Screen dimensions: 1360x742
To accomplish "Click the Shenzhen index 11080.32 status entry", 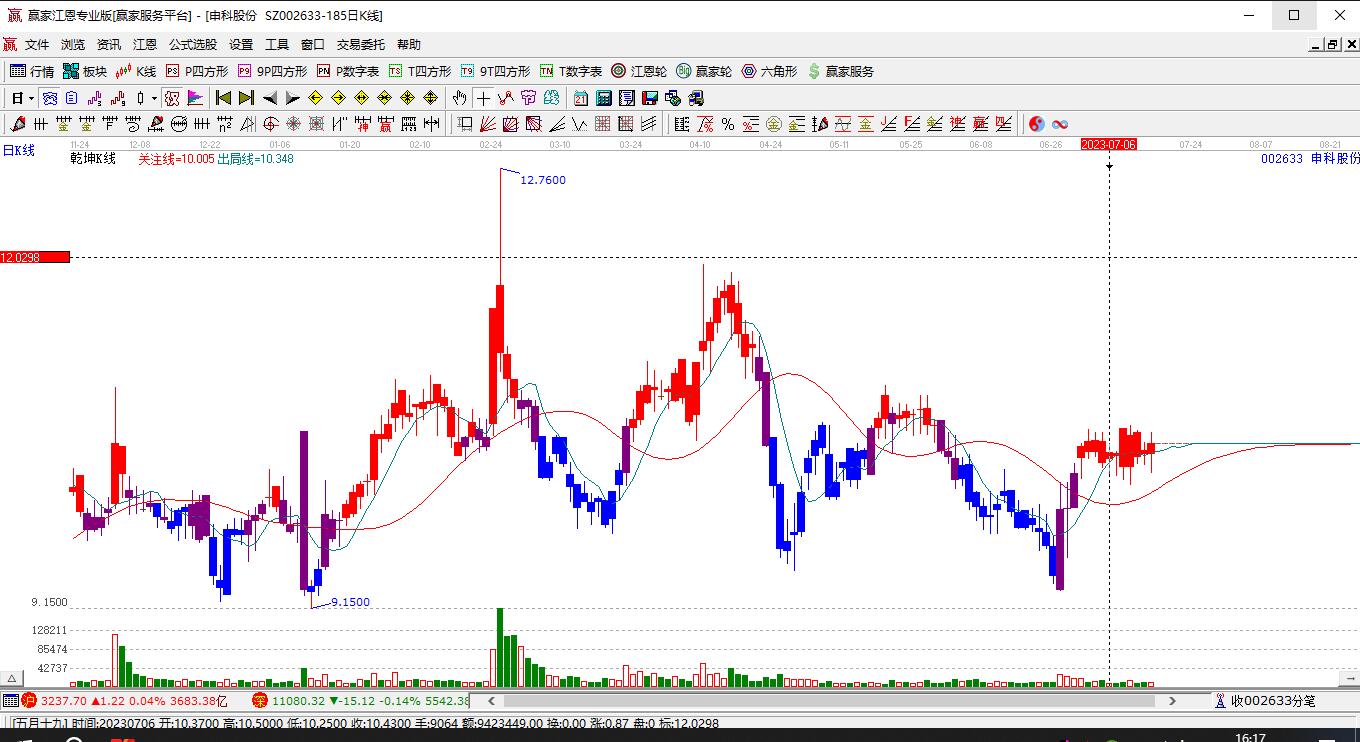I will (x=360, y=701).
